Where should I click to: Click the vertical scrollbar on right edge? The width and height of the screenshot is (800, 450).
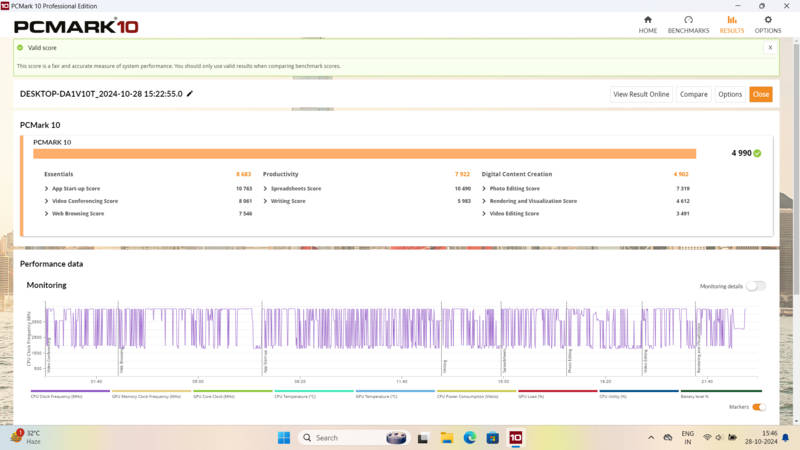pyautogui.click(x=796, y=168)
